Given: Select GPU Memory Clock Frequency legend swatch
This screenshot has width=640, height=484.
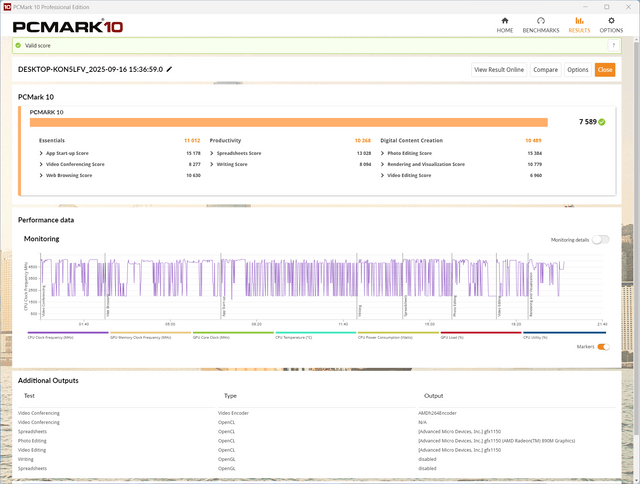Looking at the screenshot, I should [x=151, y=333].
